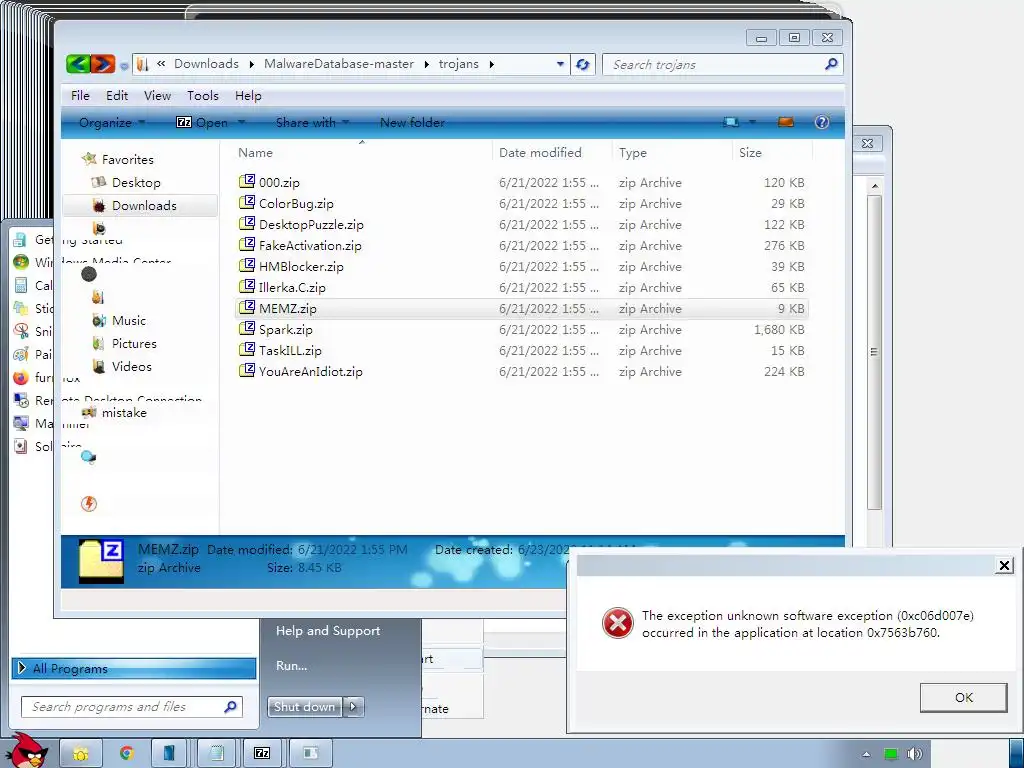Viewport: 1024px width, 768px height.
Task: Click the Pictures library icon
Action: [x=99, y=344]
